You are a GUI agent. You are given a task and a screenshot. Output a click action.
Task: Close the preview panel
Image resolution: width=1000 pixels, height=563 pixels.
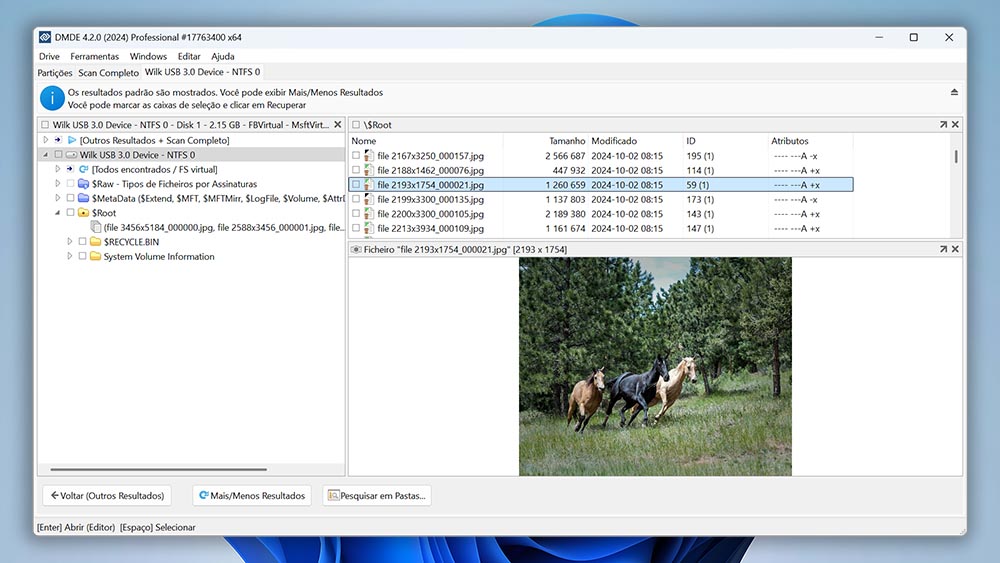tap(955, 249)
